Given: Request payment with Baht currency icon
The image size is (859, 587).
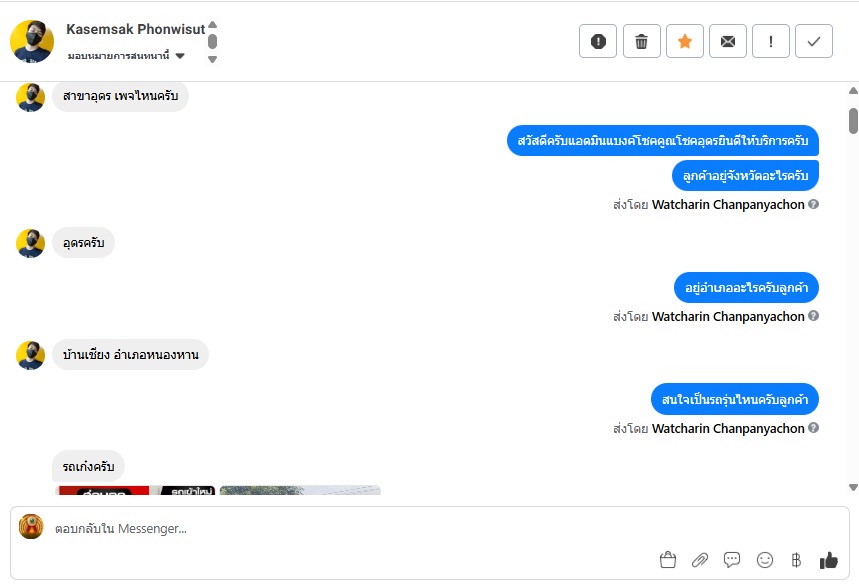Looking at the screenshot, I should 796,560.
